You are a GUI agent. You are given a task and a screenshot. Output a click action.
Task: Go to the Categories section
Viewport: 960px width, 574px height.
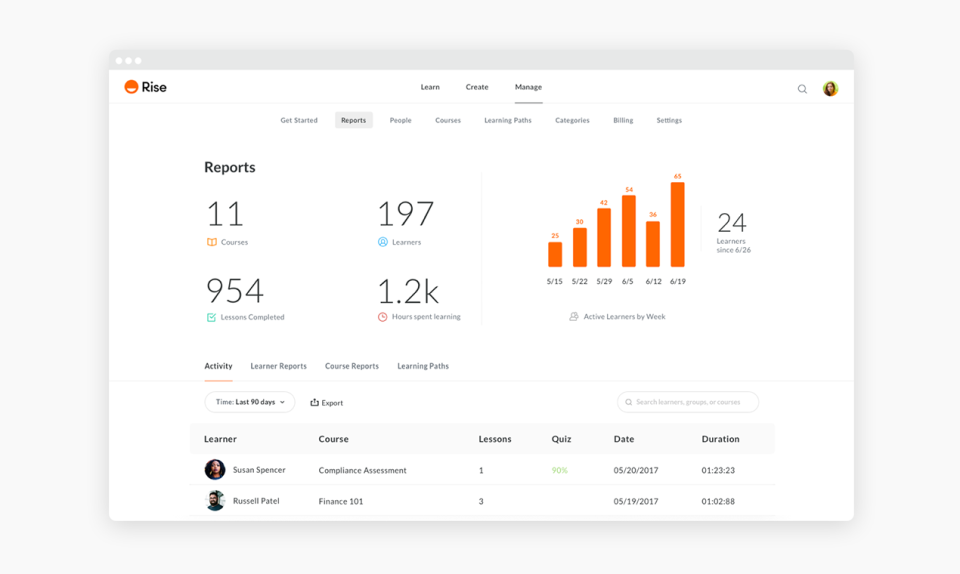(x=572, y=121)
